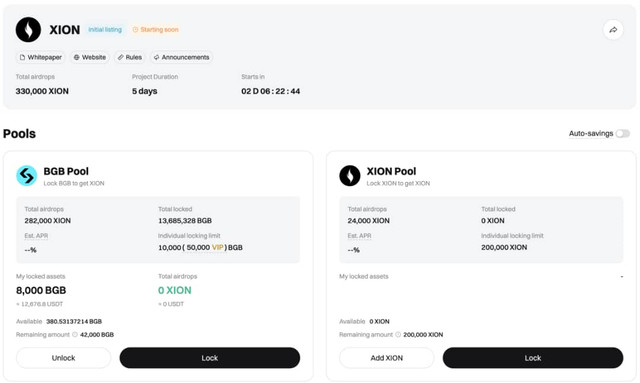Image resolution: width=640 pixels, height=383 pixels.
Task: Click Lock button in BGB Pool
Action: (210, 358)
